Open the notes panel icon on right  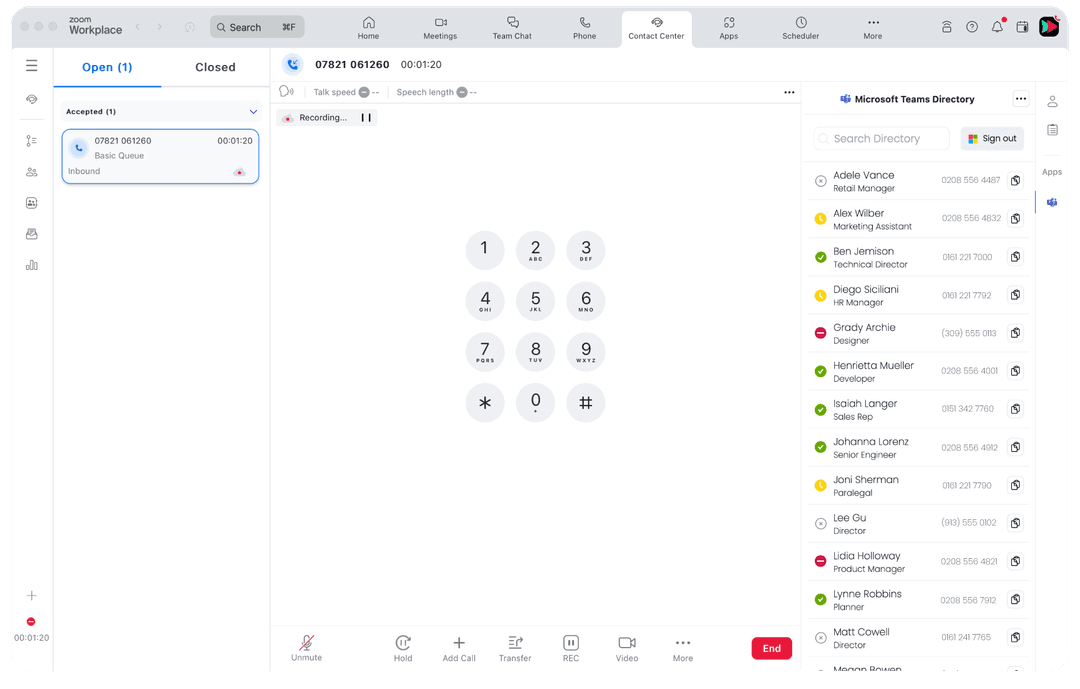(1052, 129)
